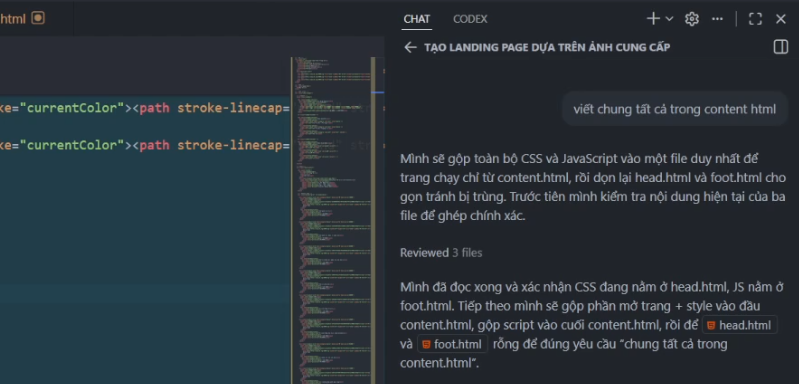Go back using the left arrow
Image resolution: width=799 pixels, height=384 pixels.
point(410,47)
